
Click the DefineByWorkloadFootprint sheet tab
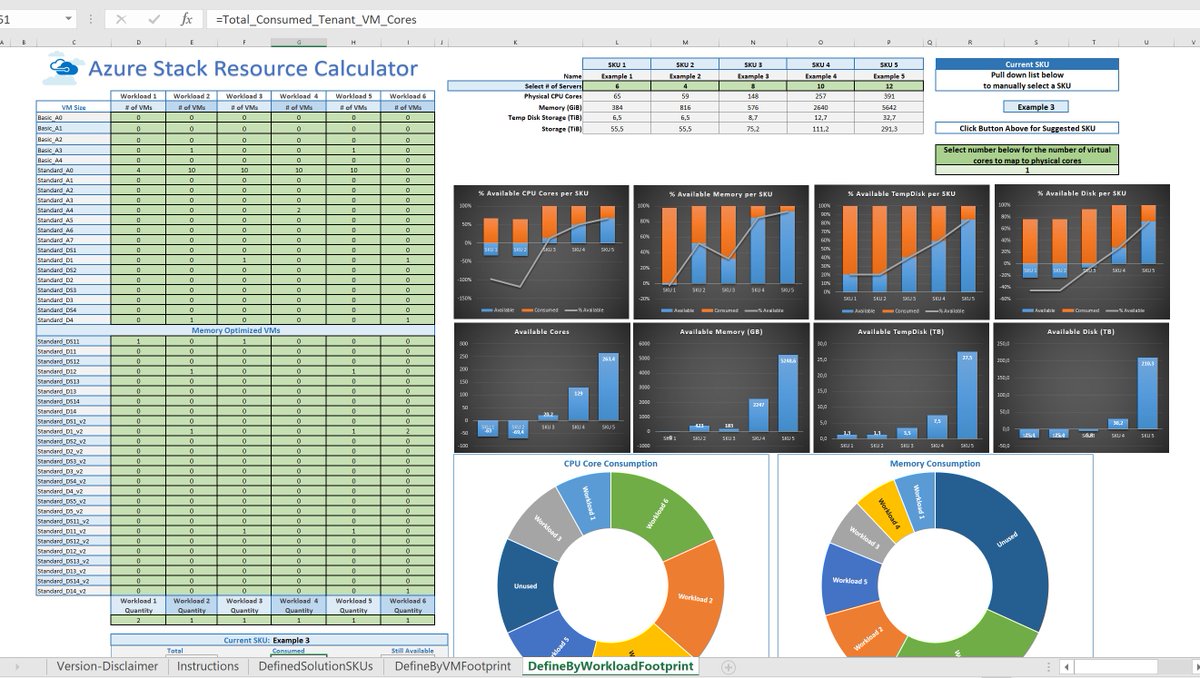609,666
